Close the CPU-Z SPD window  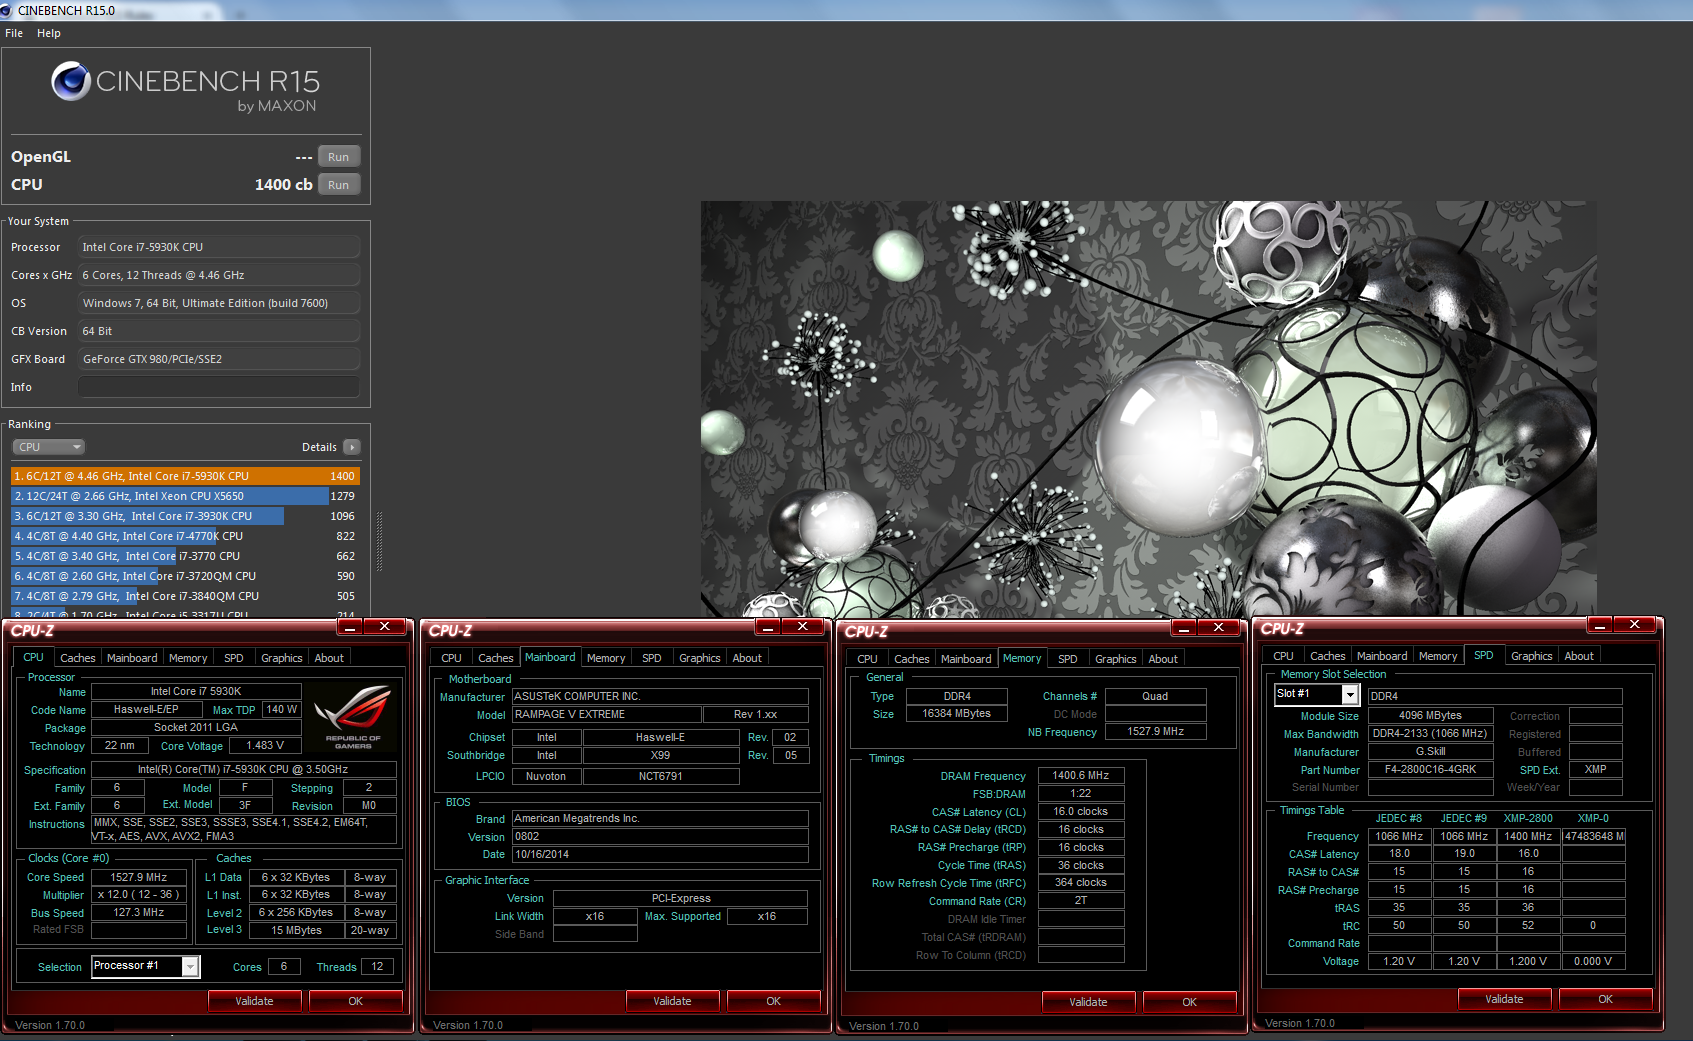tap(1634, 625)
